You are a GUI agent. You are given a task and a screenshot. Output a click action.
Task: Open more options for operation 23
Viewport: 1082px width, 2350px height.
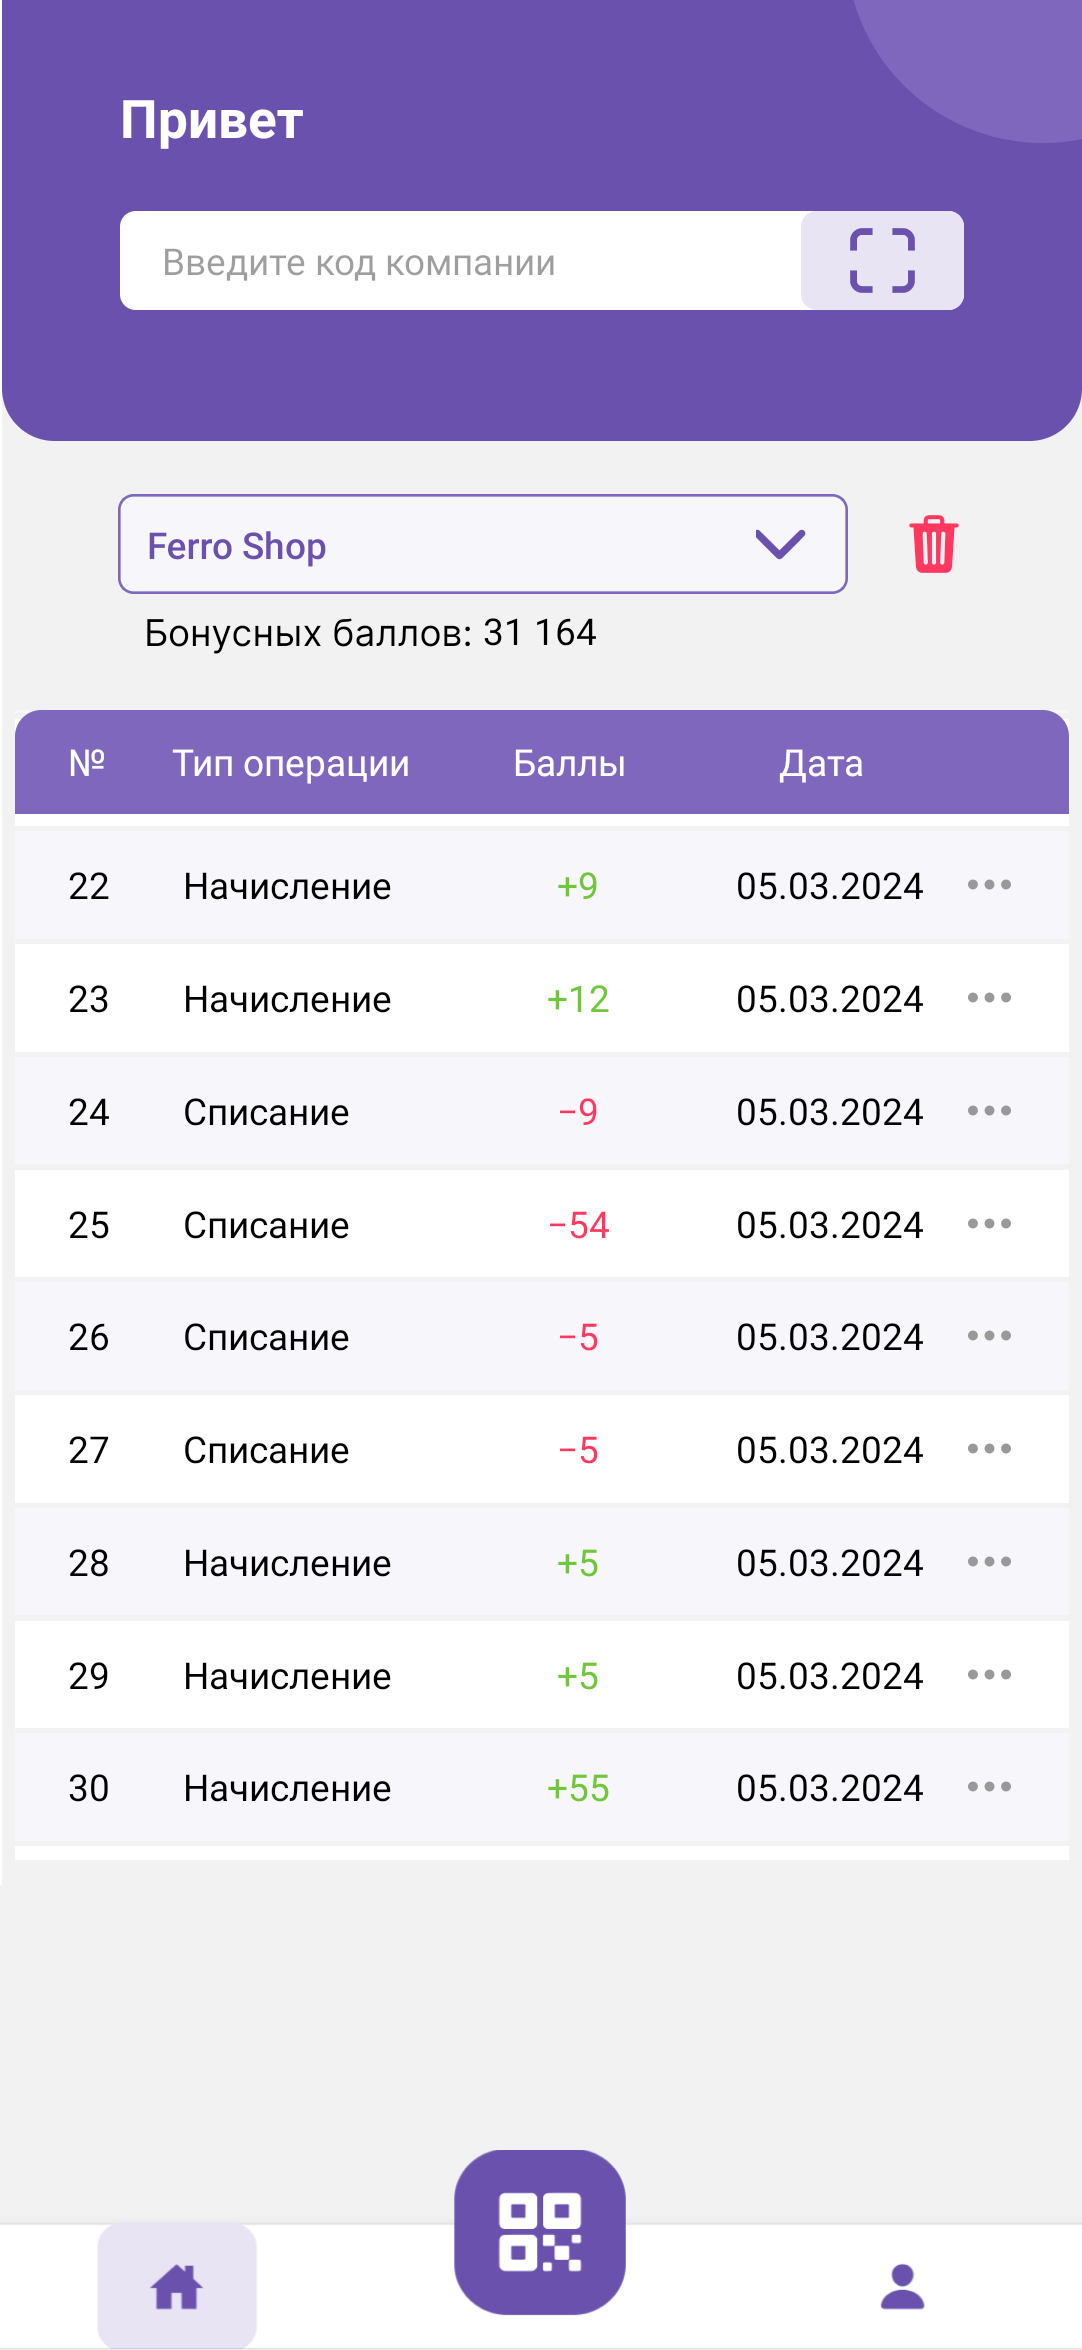[x=989, y=998]
